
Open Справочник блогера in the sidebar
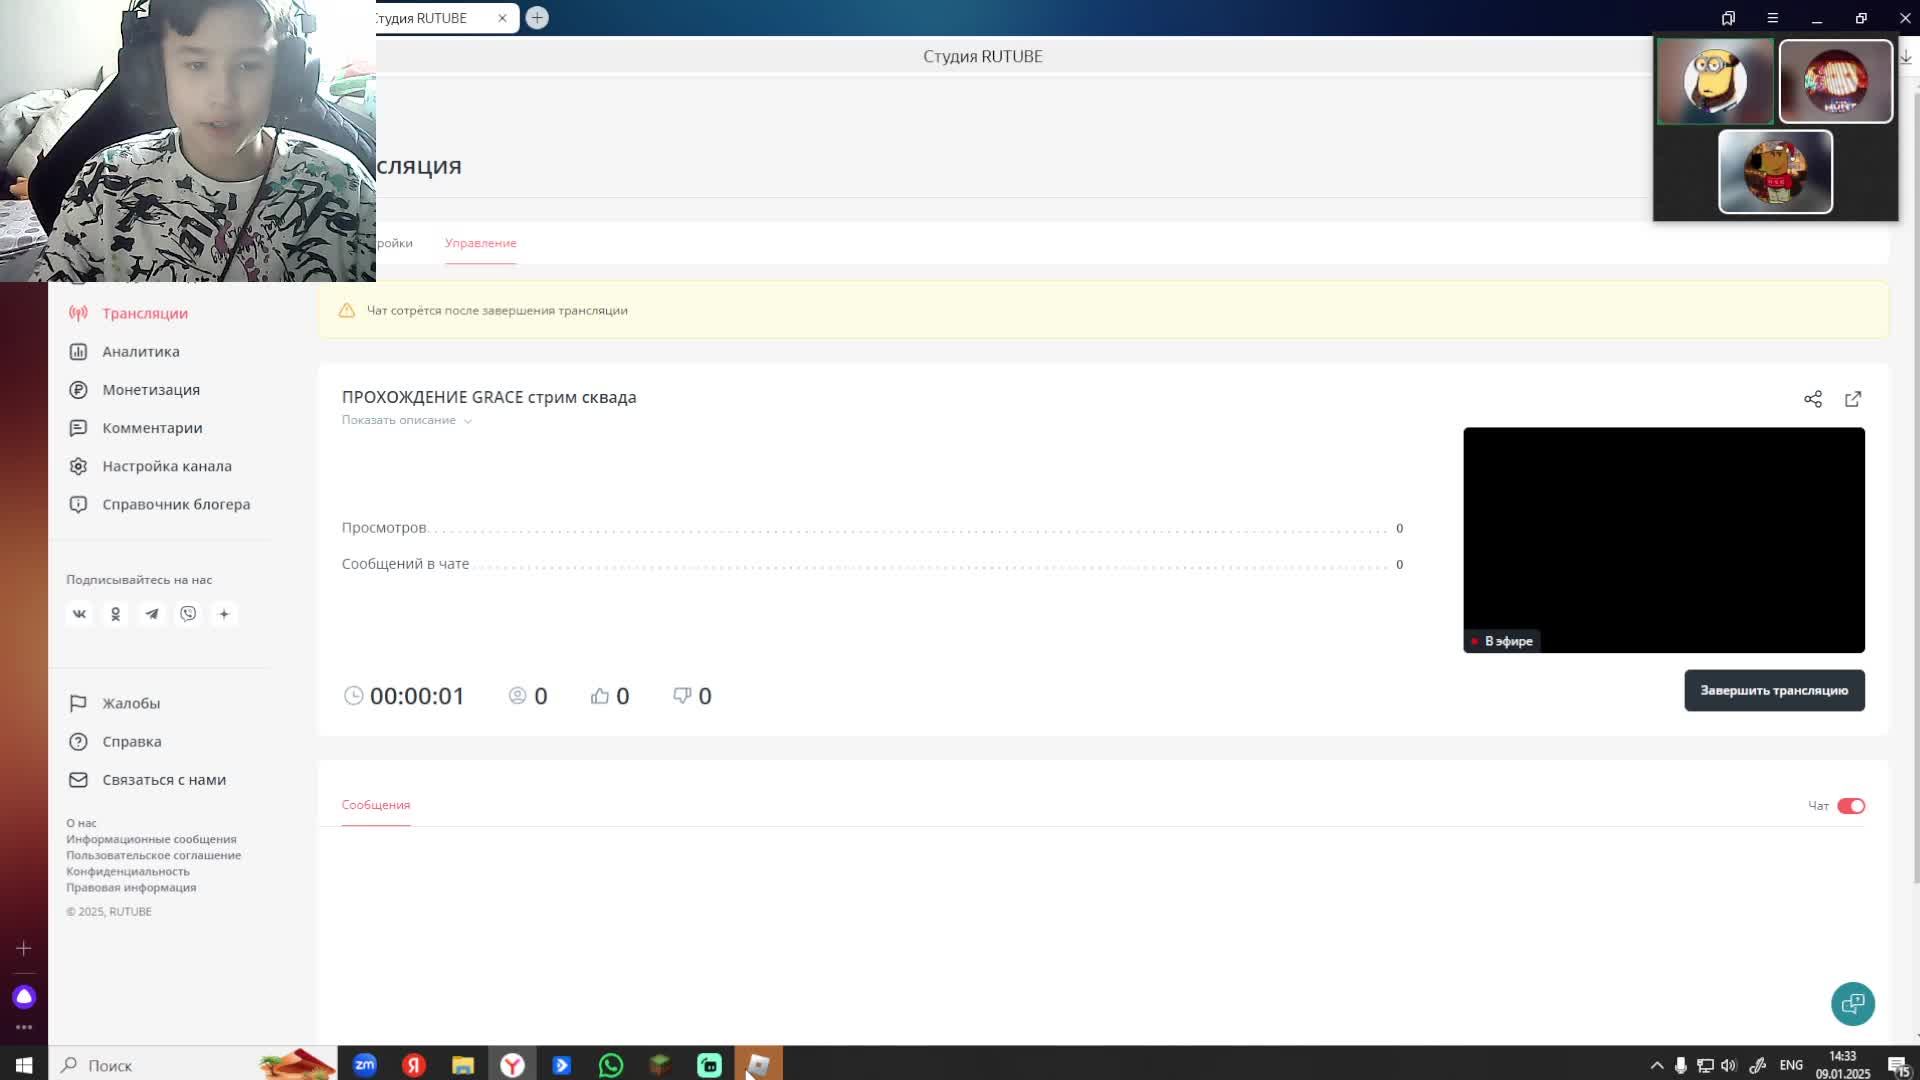159,504
